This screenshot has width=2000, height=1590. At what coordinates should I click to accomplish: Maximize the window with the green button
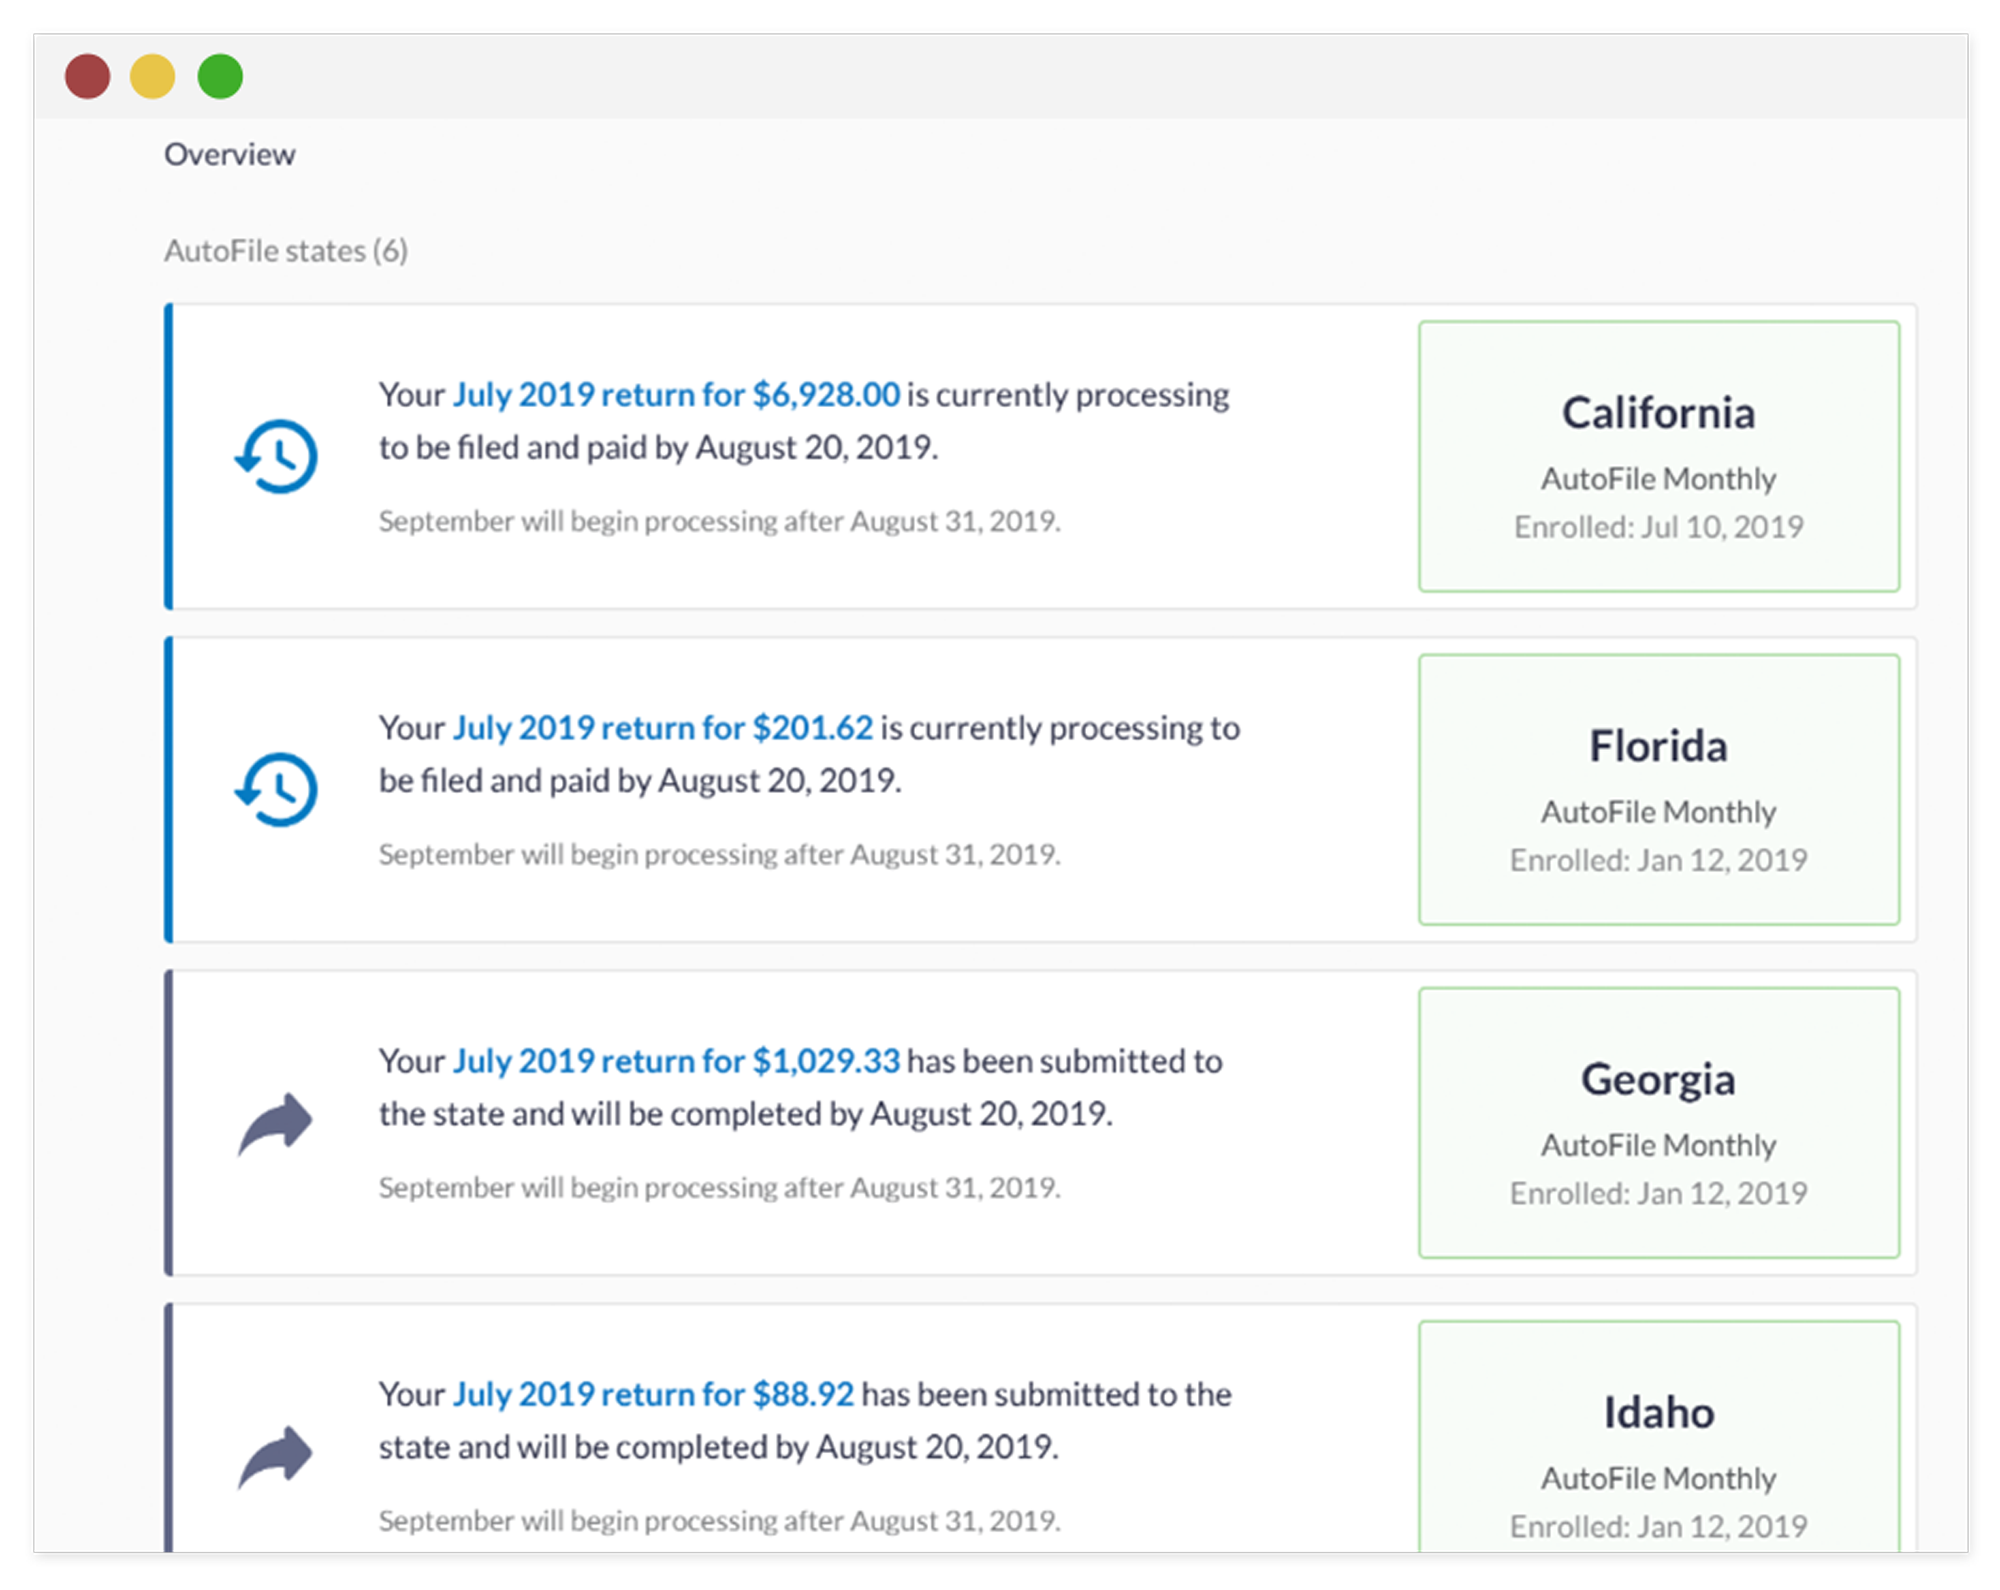coord(220,77)
